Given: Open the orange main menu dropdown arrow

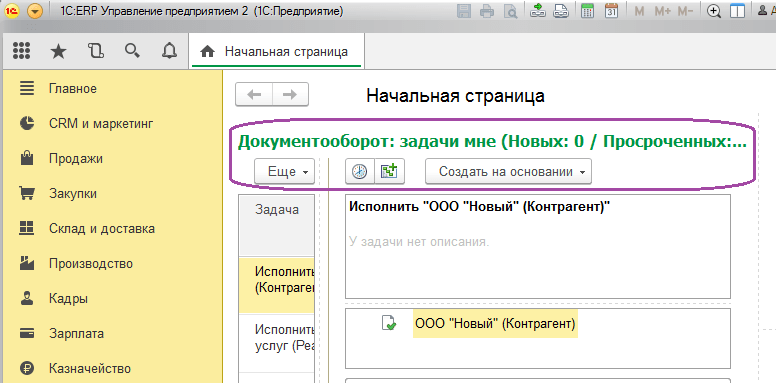Looking at the screenshot, I should click(x=35, y=11).
